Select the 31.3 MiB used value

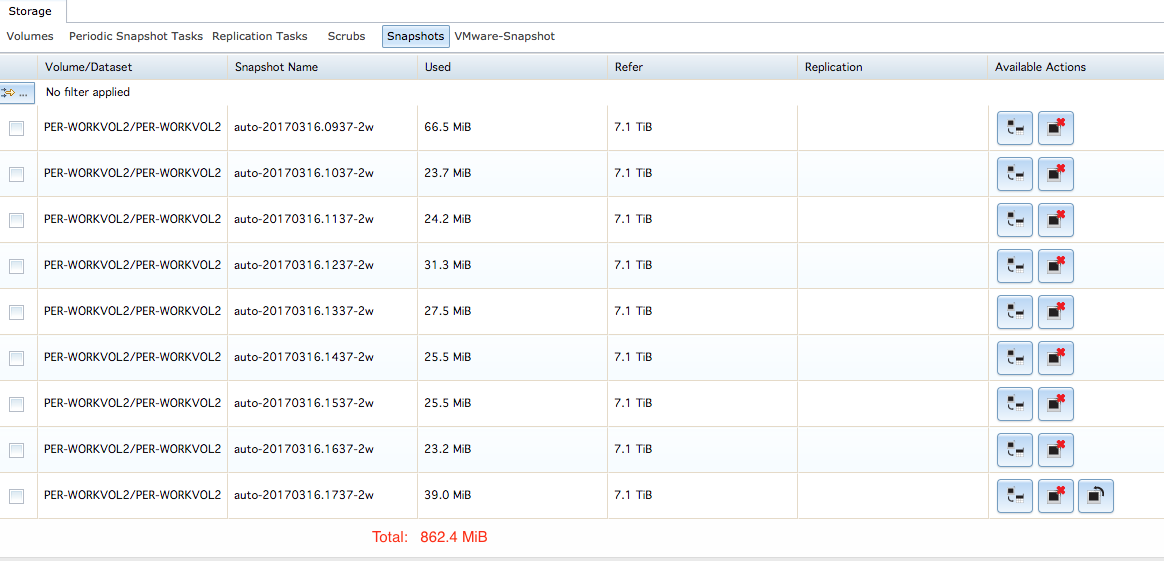[448, 266]
